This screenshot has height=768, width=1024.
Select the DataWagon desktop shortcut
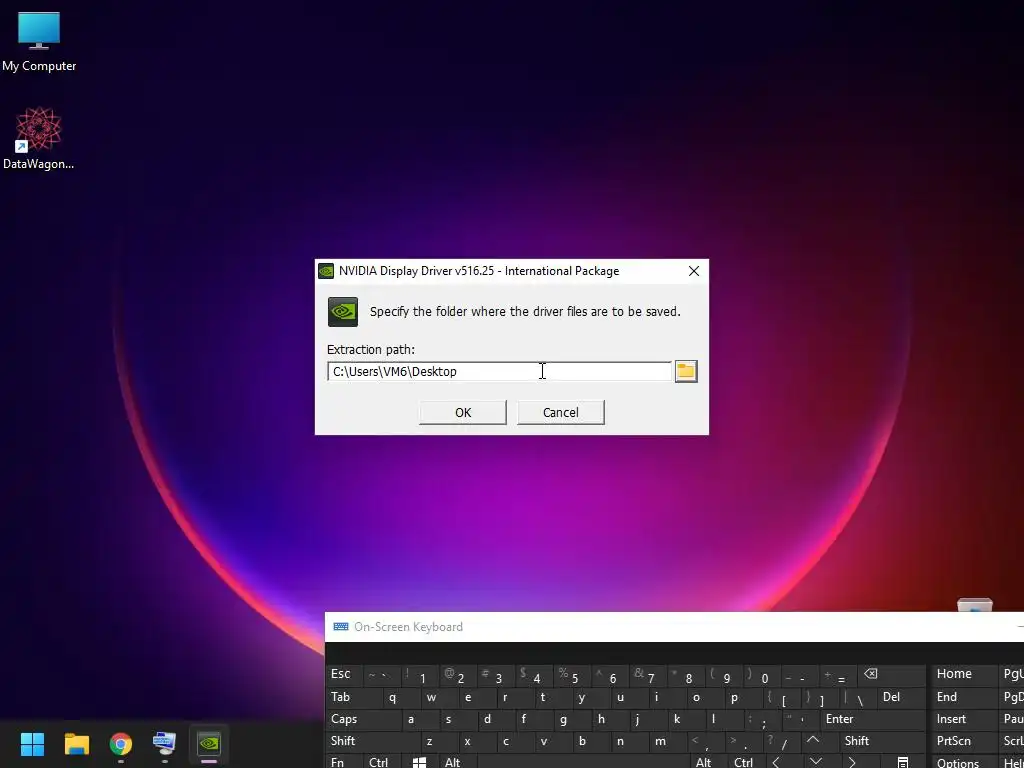[x=39, y=138]
